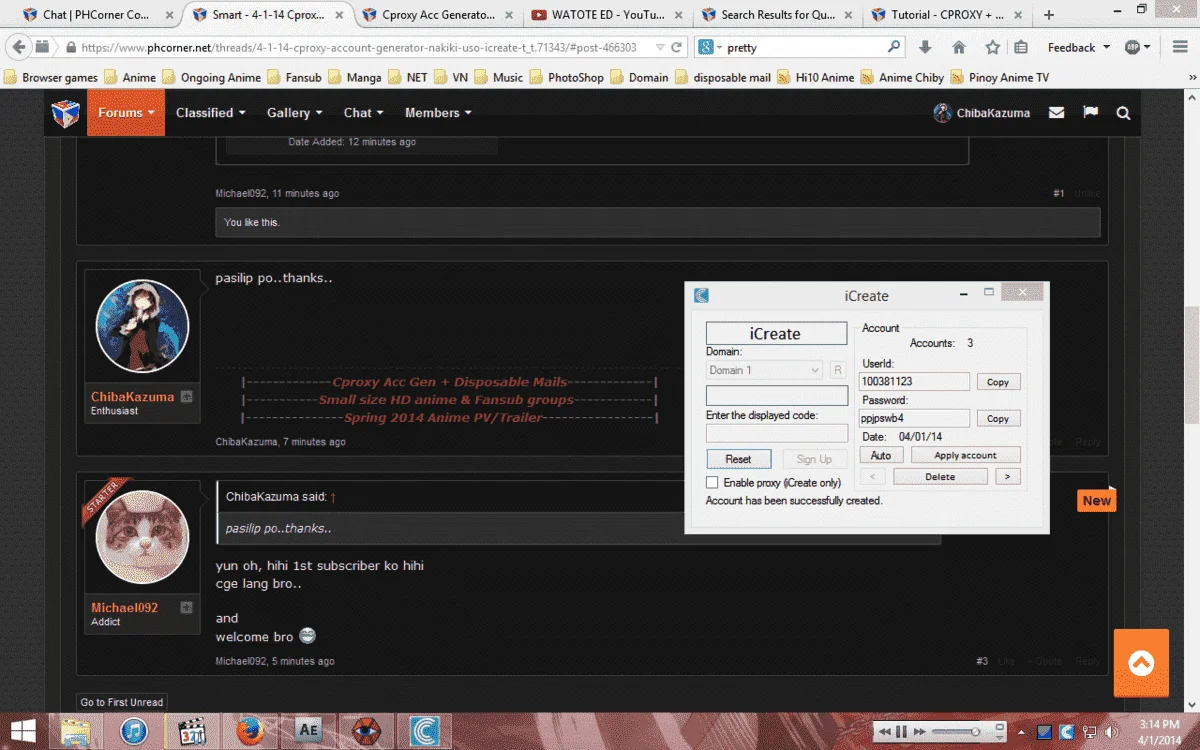Copy the UserId in iCreate

[998, 382]
